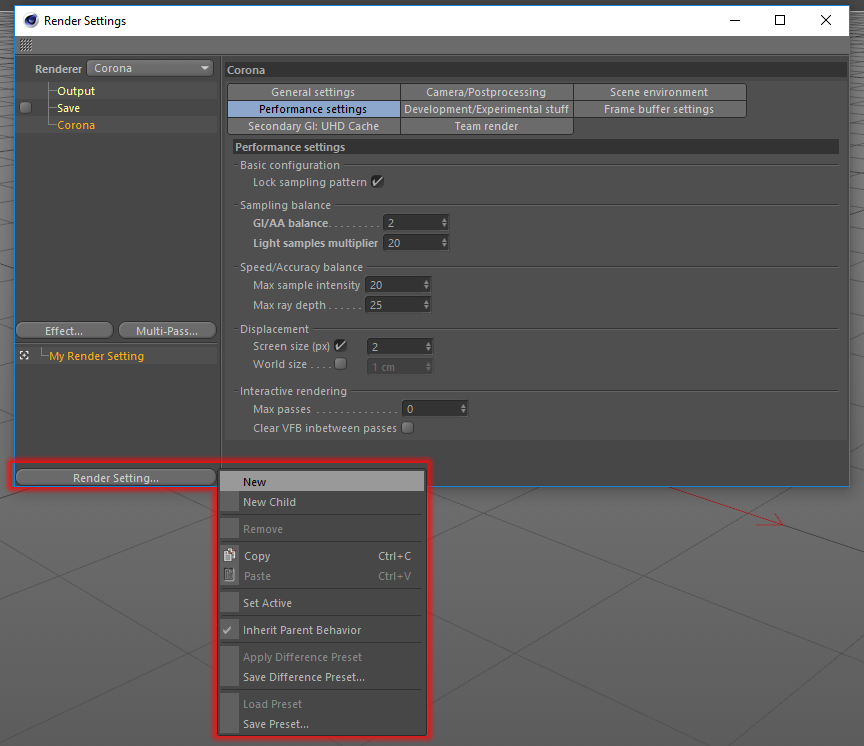
Task: Open the Team render tab
Action: point(487,126)
